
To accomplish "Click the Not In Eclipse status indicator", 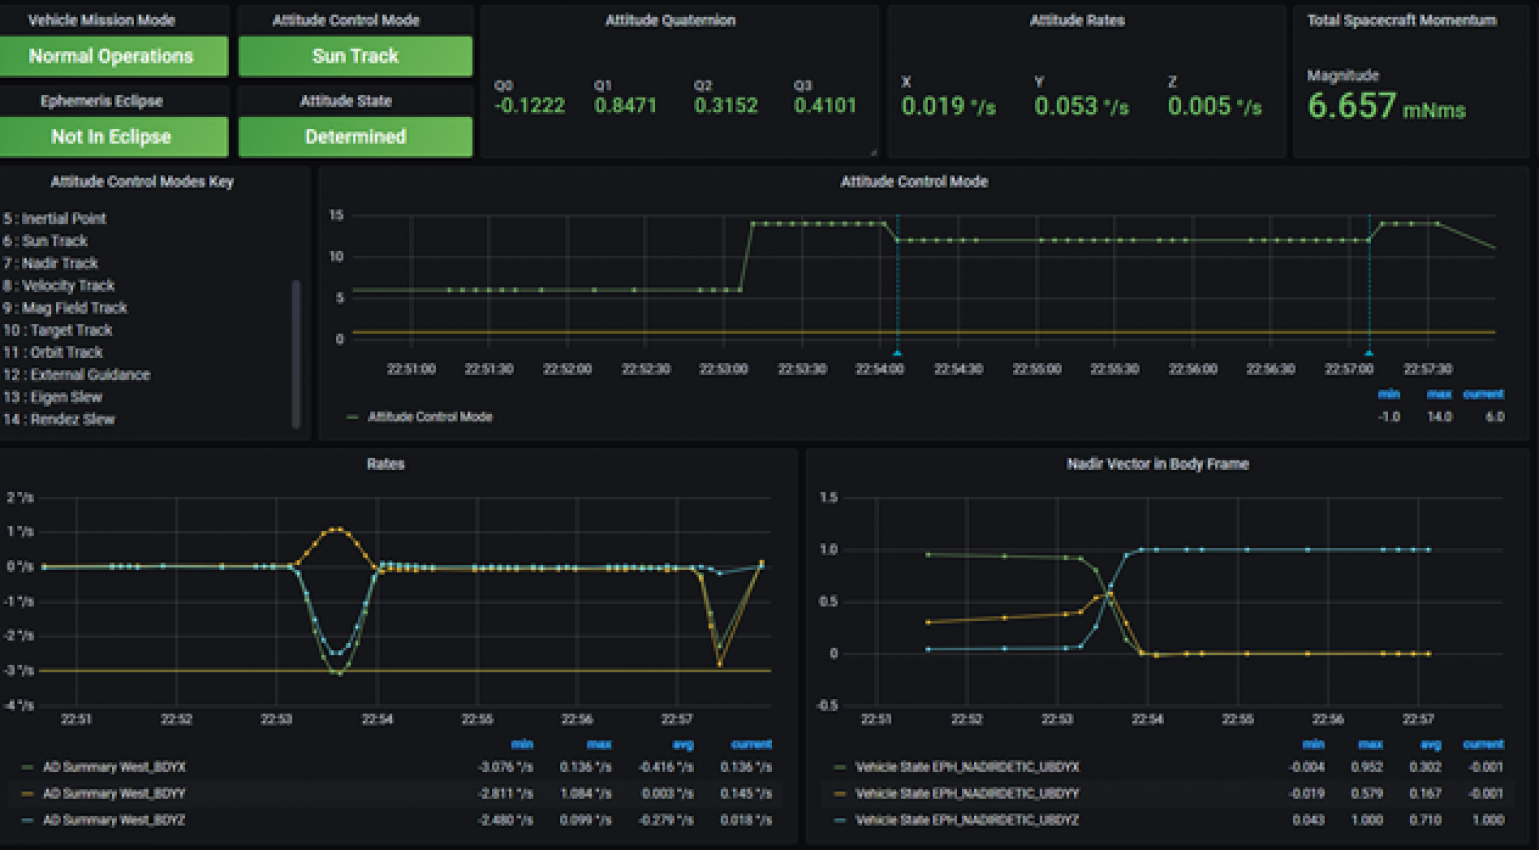I will coord(113,137).
